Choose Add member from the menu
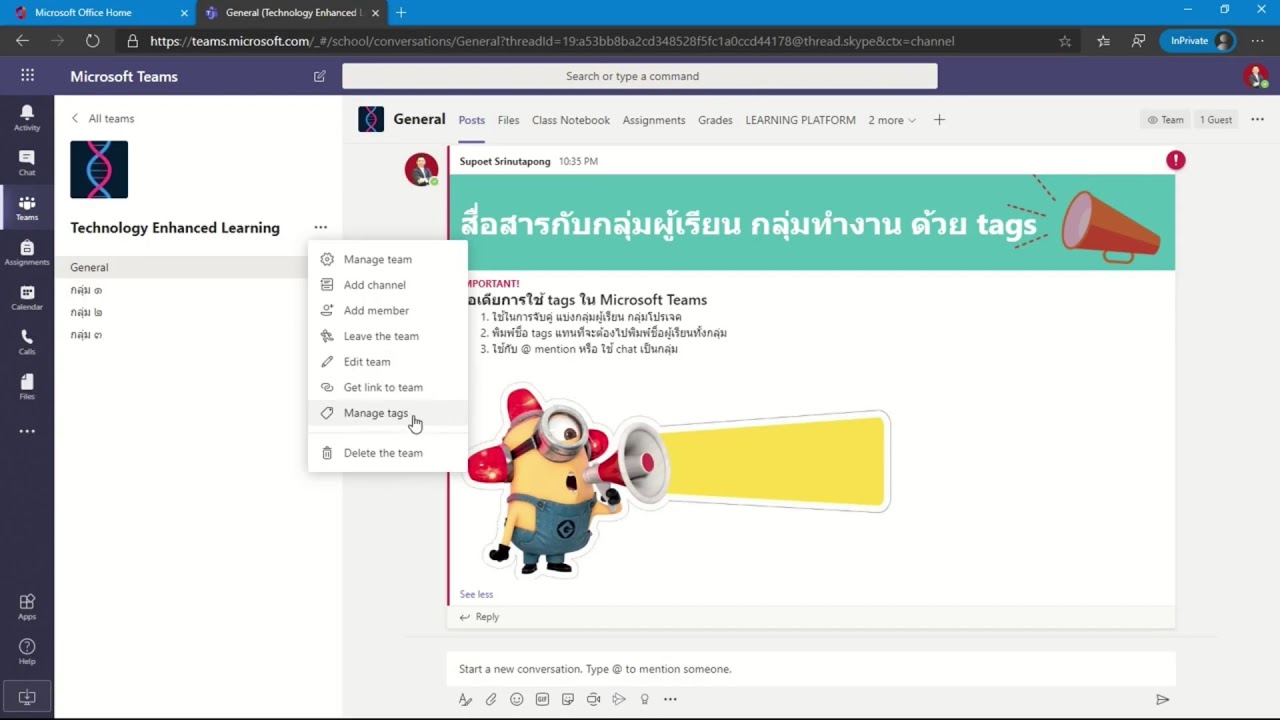Viewport: 1280px width, 720px height. click(388, 311)
